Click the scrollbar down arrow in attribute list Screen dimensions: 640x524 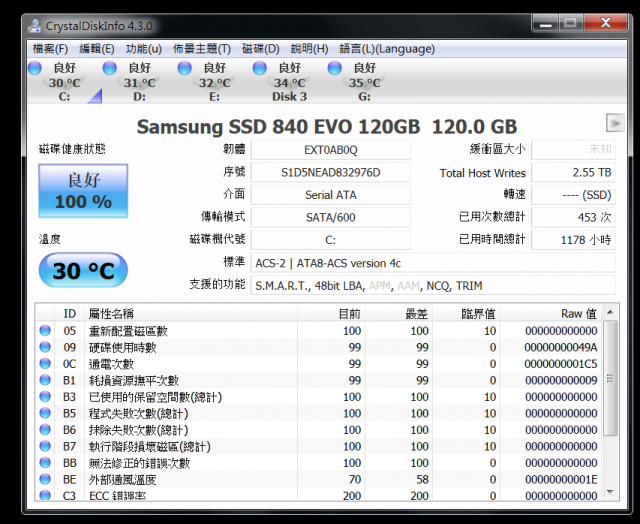(x=610, y=492)
